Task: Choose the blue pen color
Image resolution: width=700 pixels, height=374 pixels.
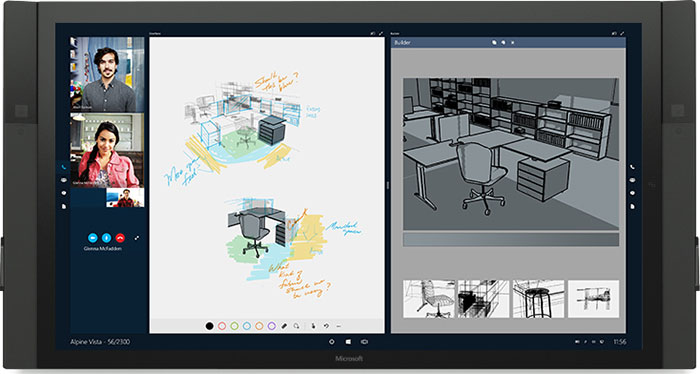Action: pos(247,326)
